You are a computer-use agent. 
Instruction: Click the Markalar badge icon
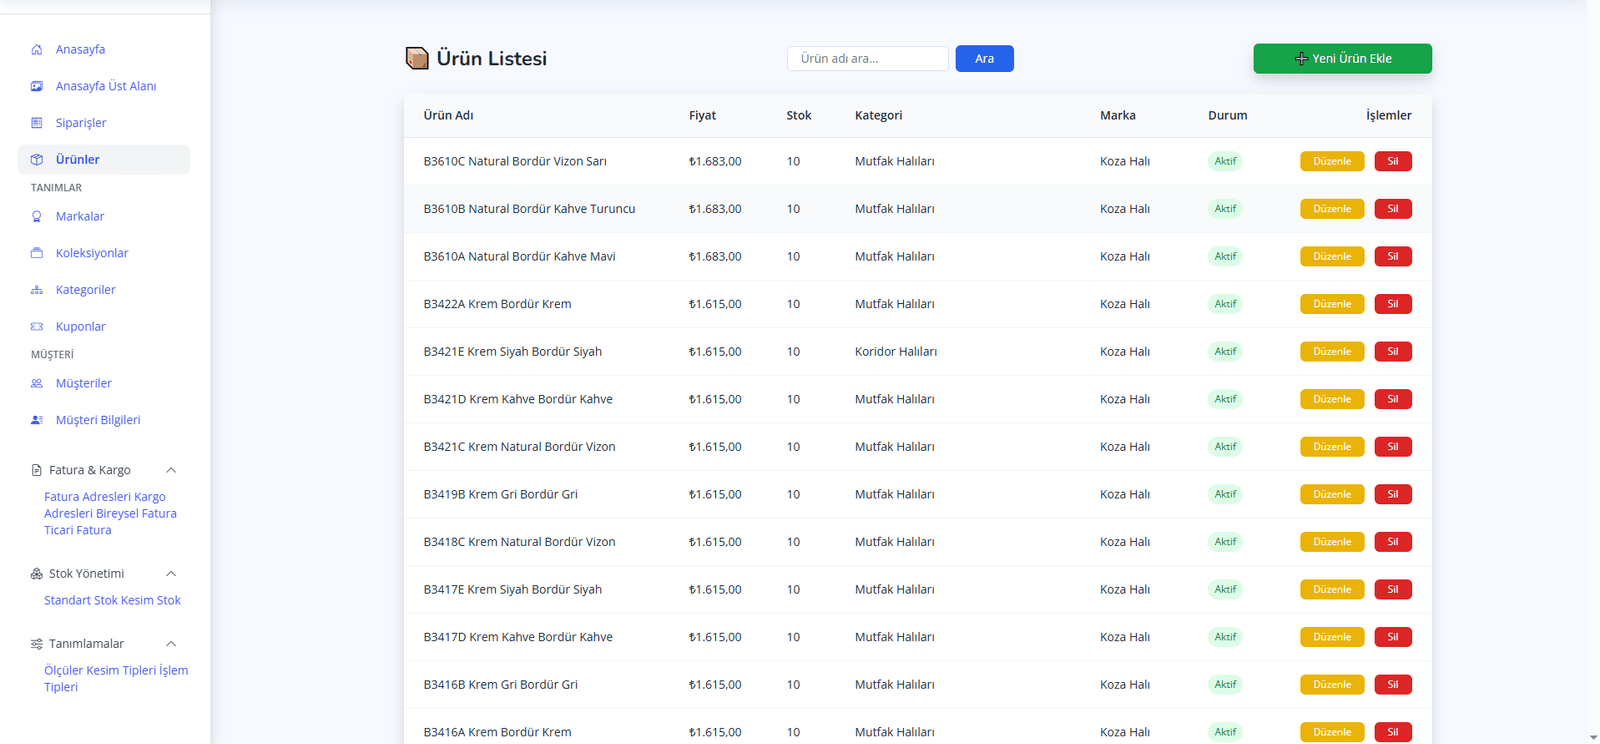pyautogui.click(x=37, y=216)
